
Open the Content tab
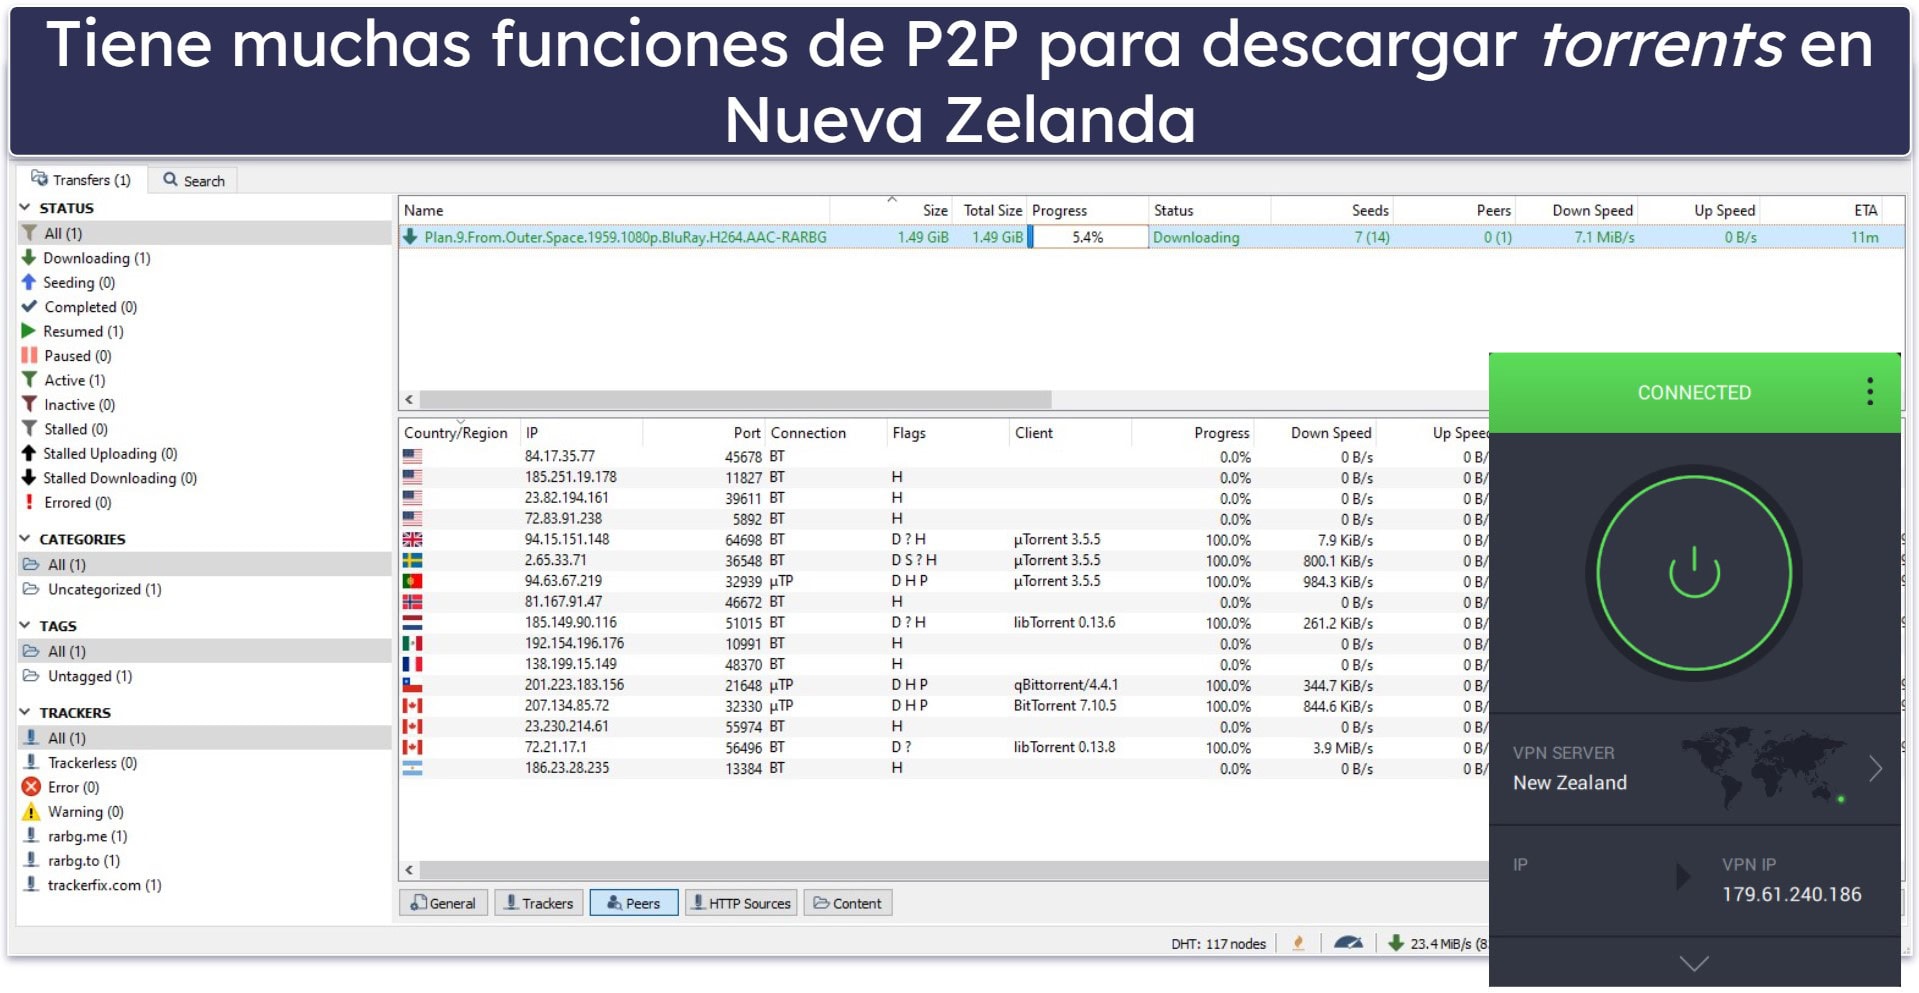point(848,903)
